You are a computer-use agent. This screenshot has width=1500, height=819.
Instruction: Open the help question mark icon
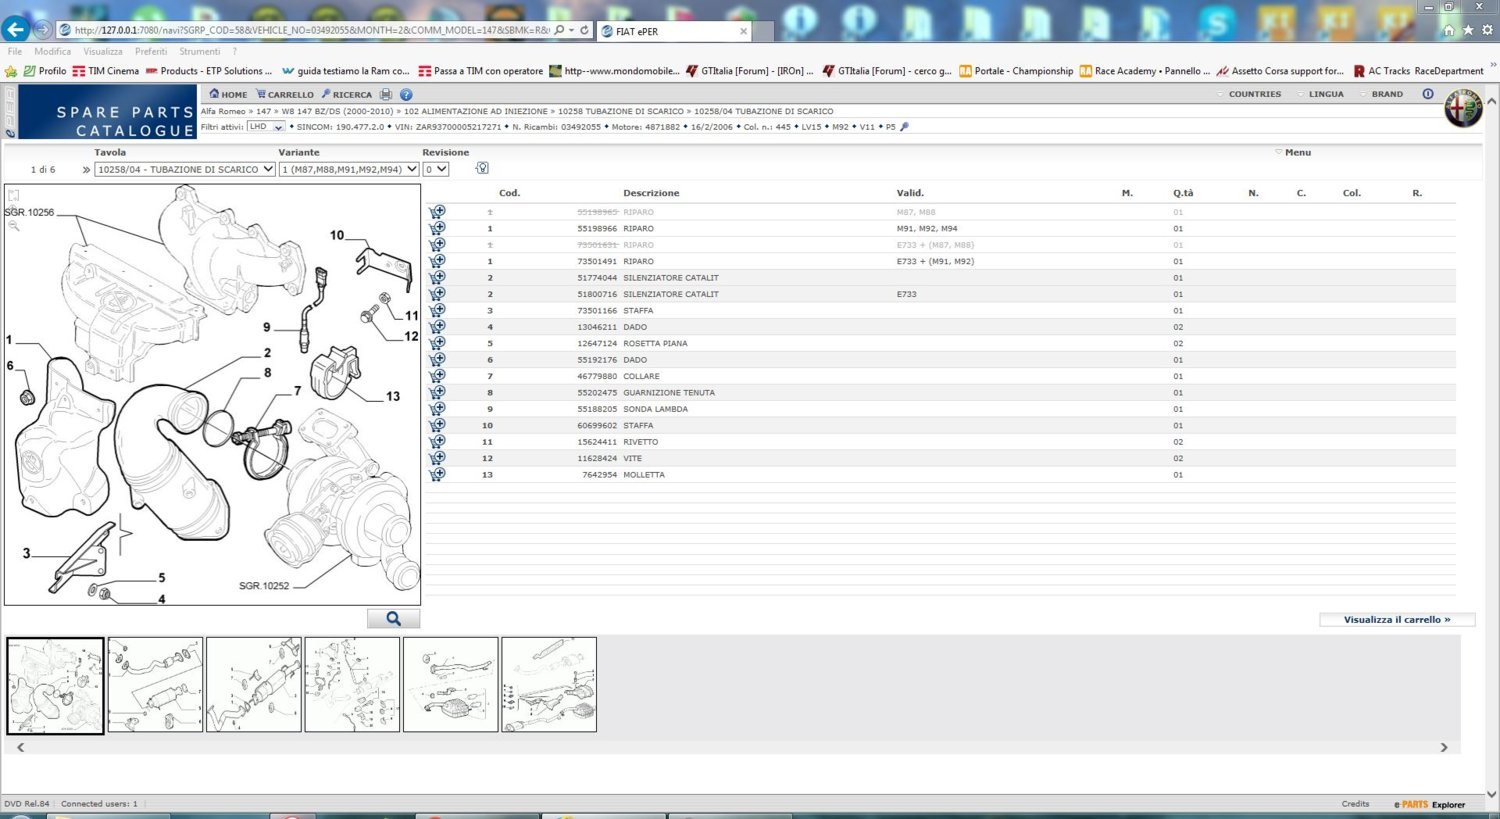(x=406, y=94)
